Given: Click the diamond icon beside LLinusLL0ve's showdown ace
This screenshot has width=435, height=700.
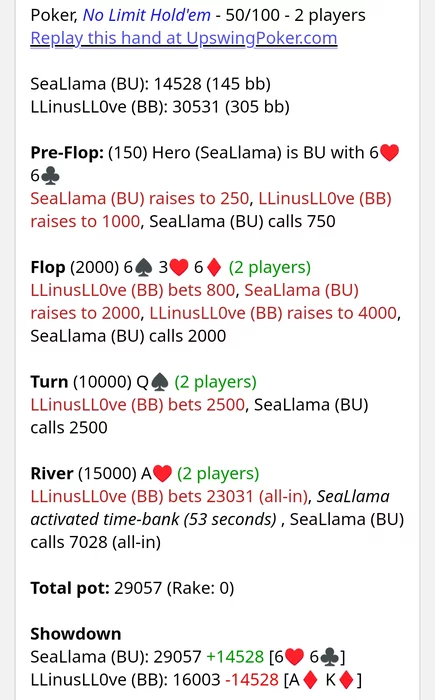Looking at the screenshot, I should click(310, 680).
